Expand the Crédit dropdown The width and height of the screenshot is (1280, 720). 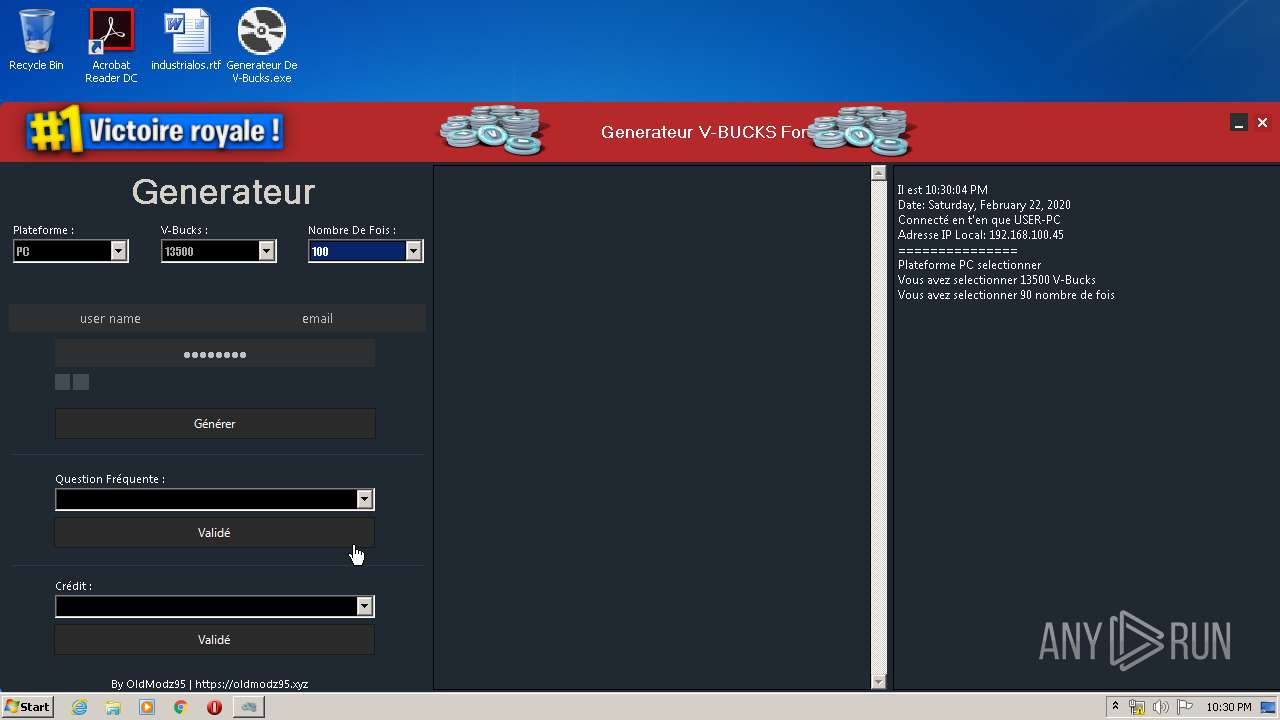365,606
